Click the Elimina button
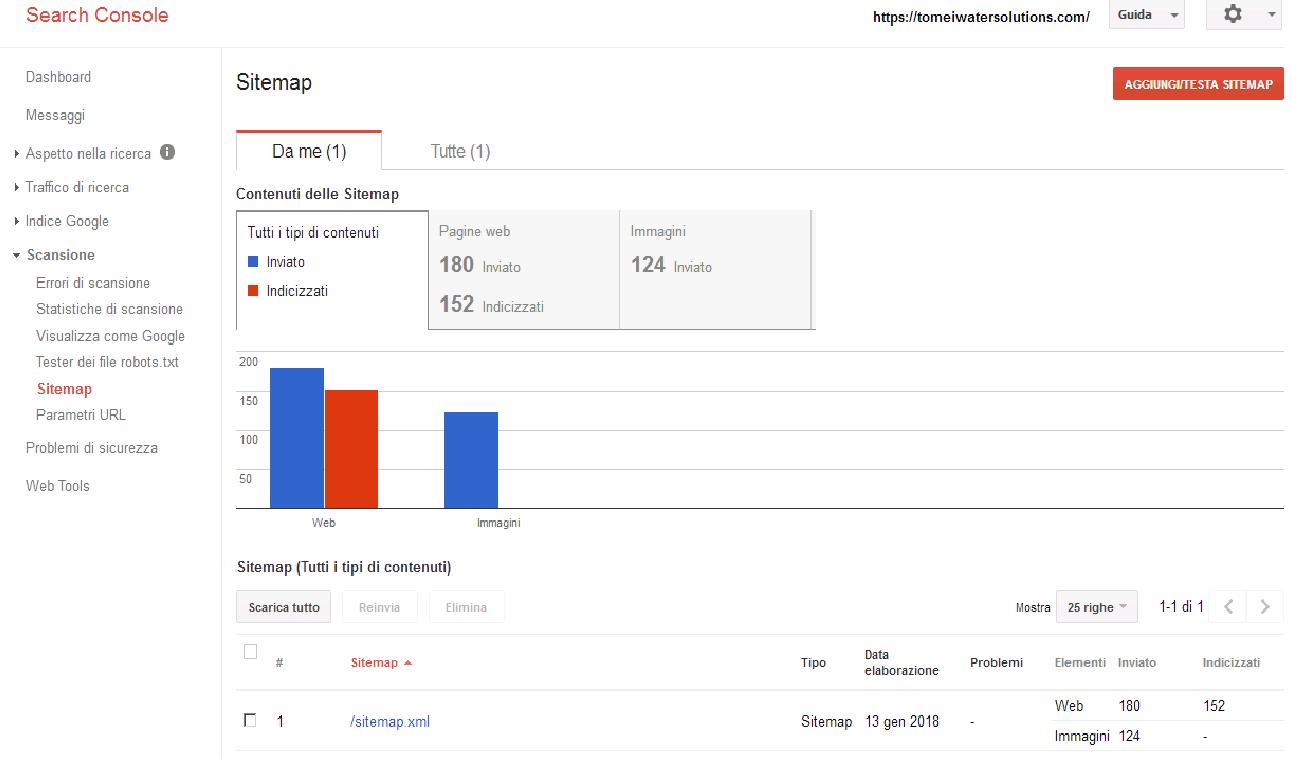Image resolution: width=1292 pixels, height=759 pixels. click(467, 607)
